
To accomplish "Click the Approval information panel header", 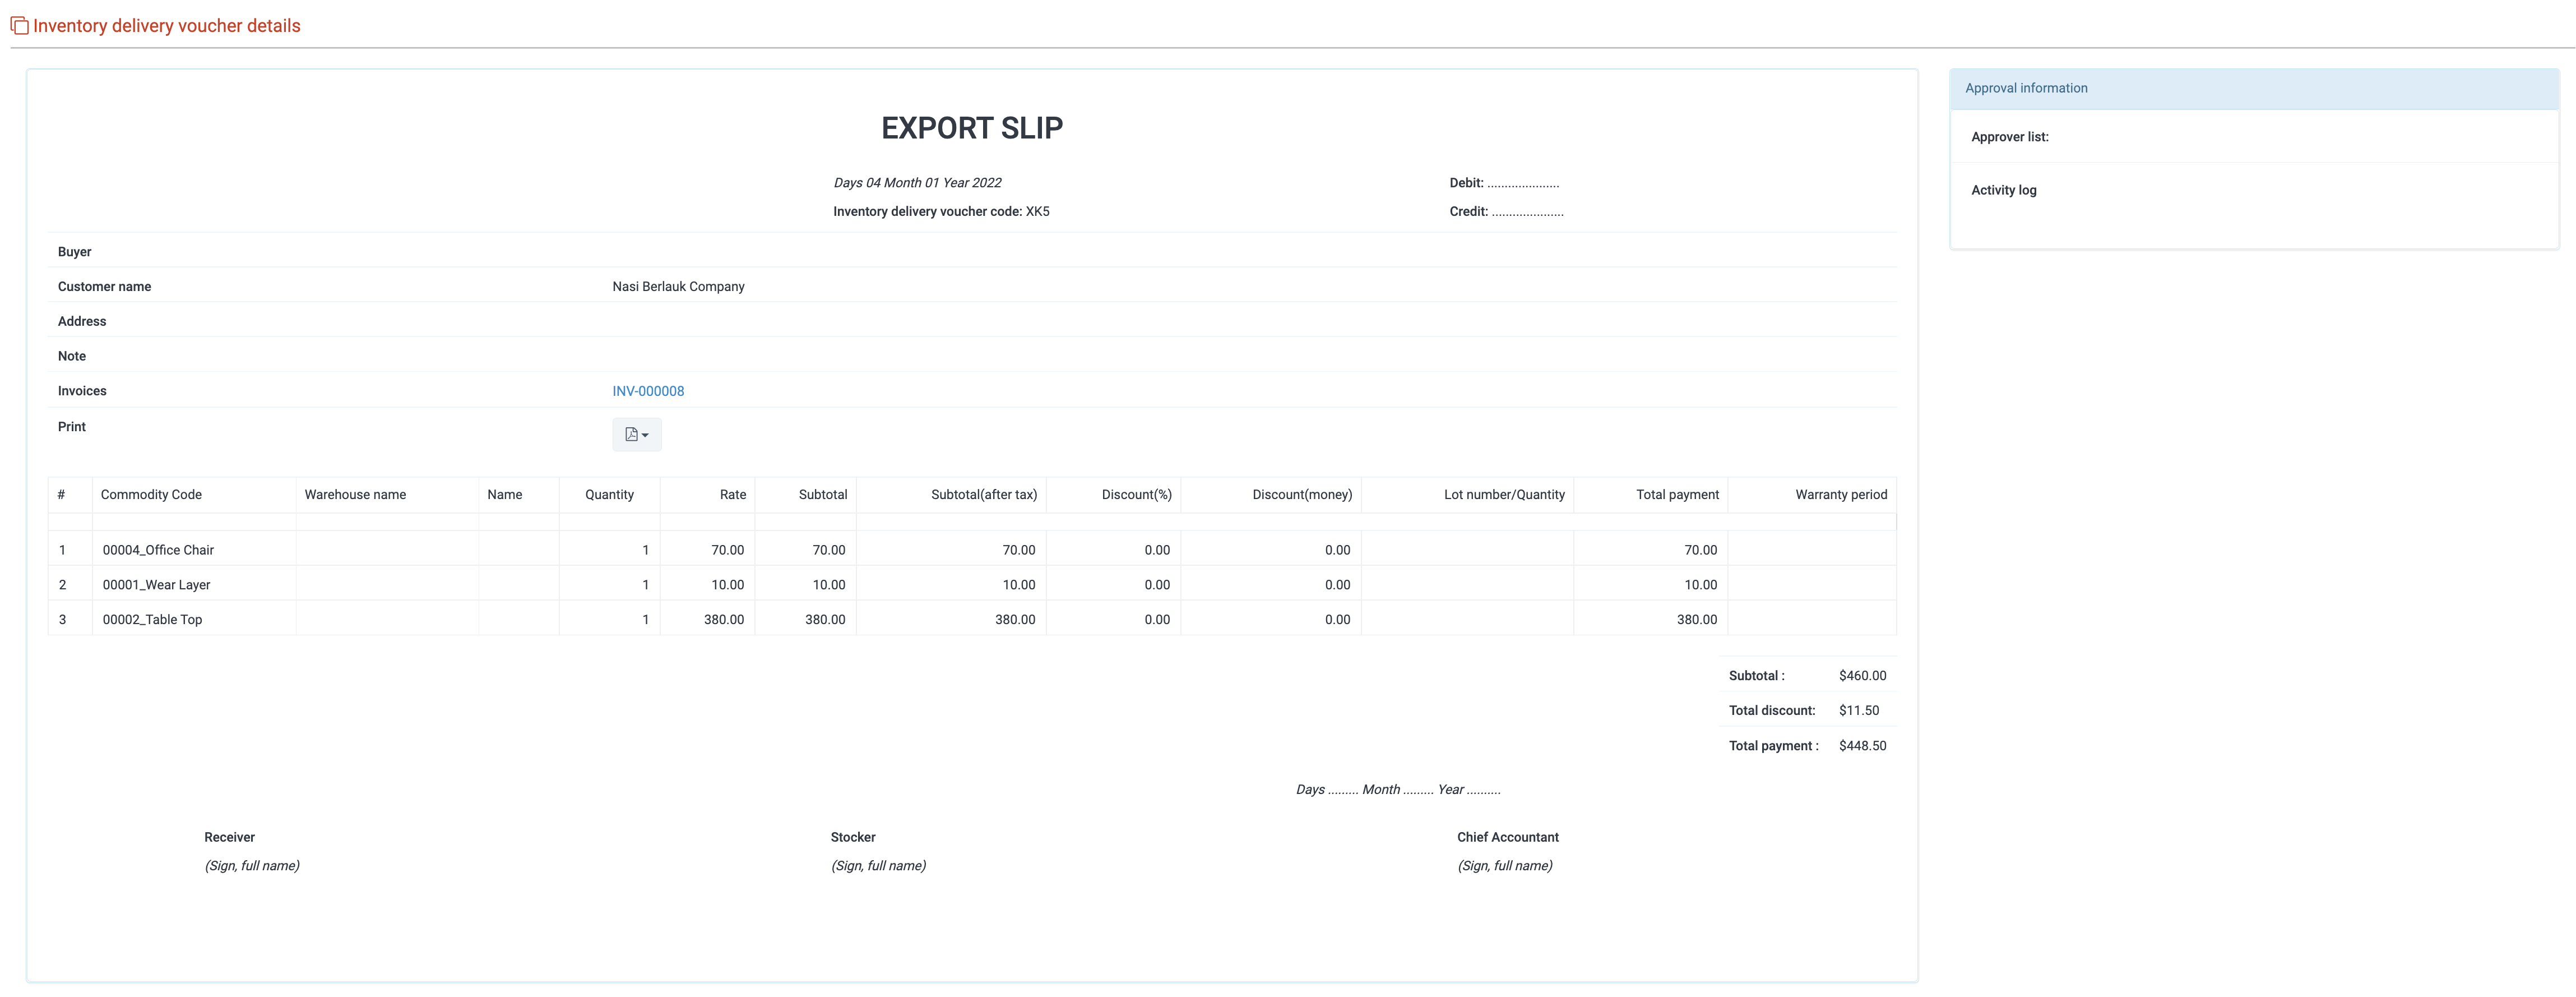I will (2025, 88).
